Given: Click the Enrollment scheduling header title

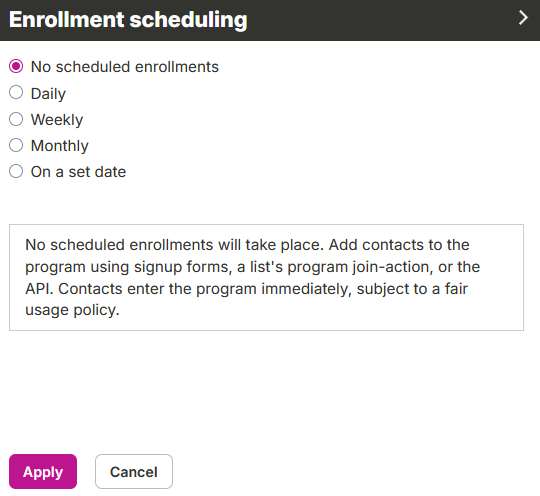Looking at the screenshot, I should click(128, 20).
